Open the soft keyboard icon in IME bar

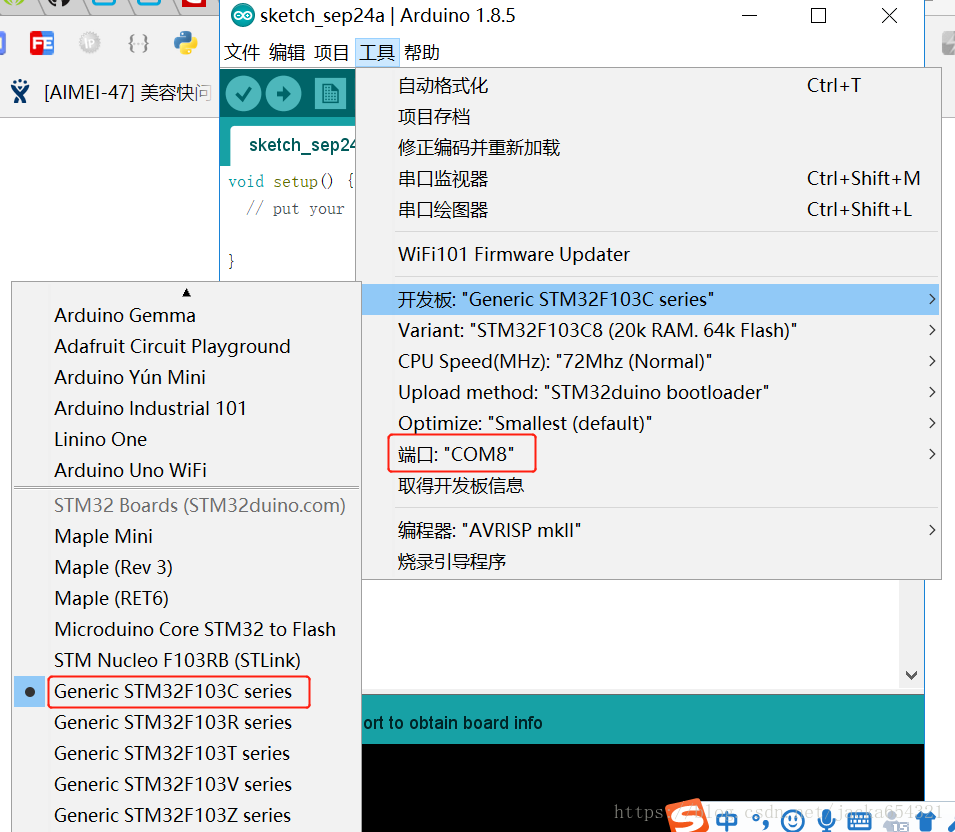(x=859, y=822)
